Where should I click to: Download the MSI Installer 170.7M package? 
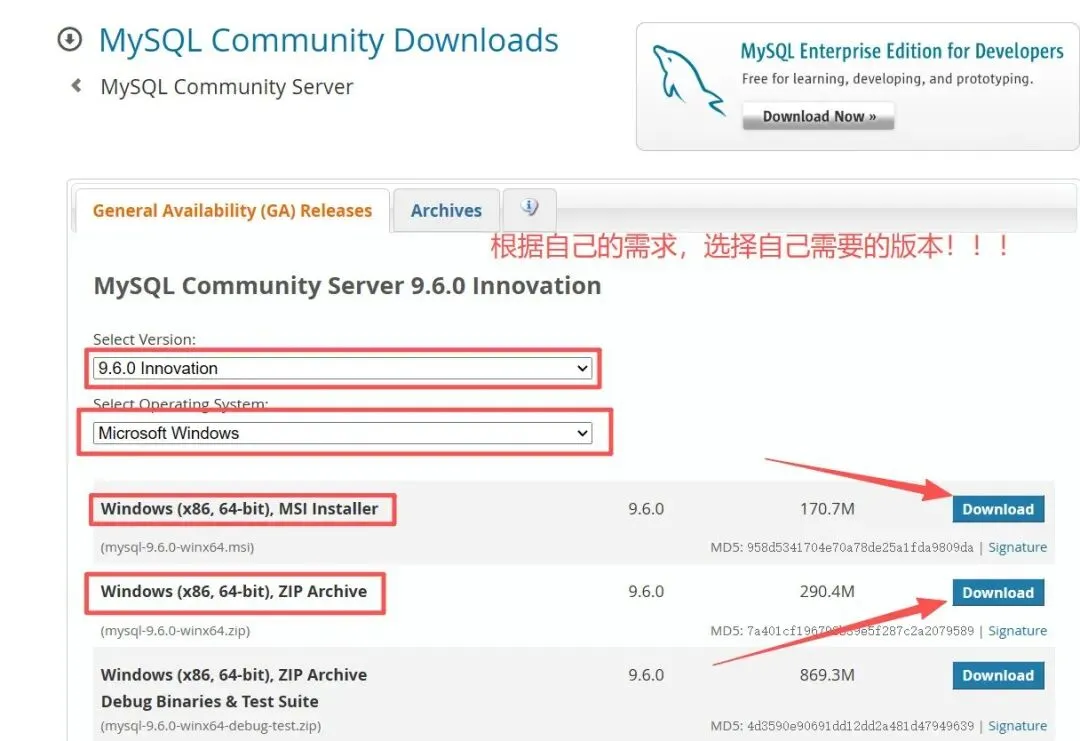(x=998, y=510)
